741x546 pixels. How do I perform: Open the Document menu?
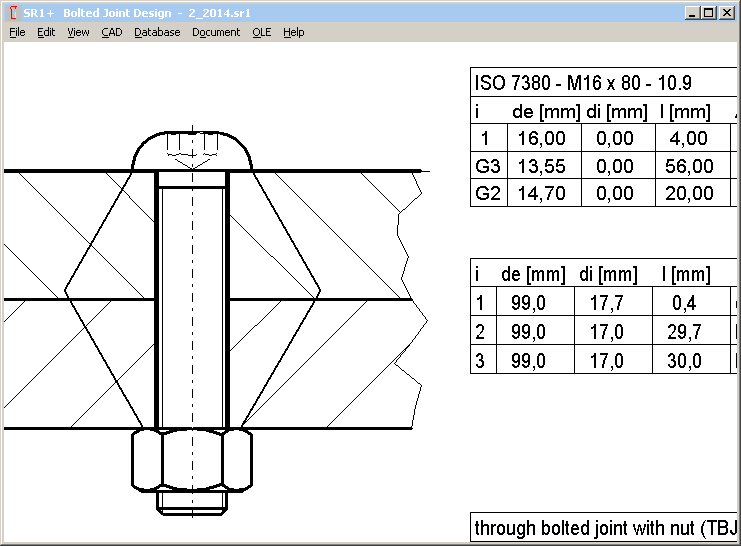coord(216,32)
